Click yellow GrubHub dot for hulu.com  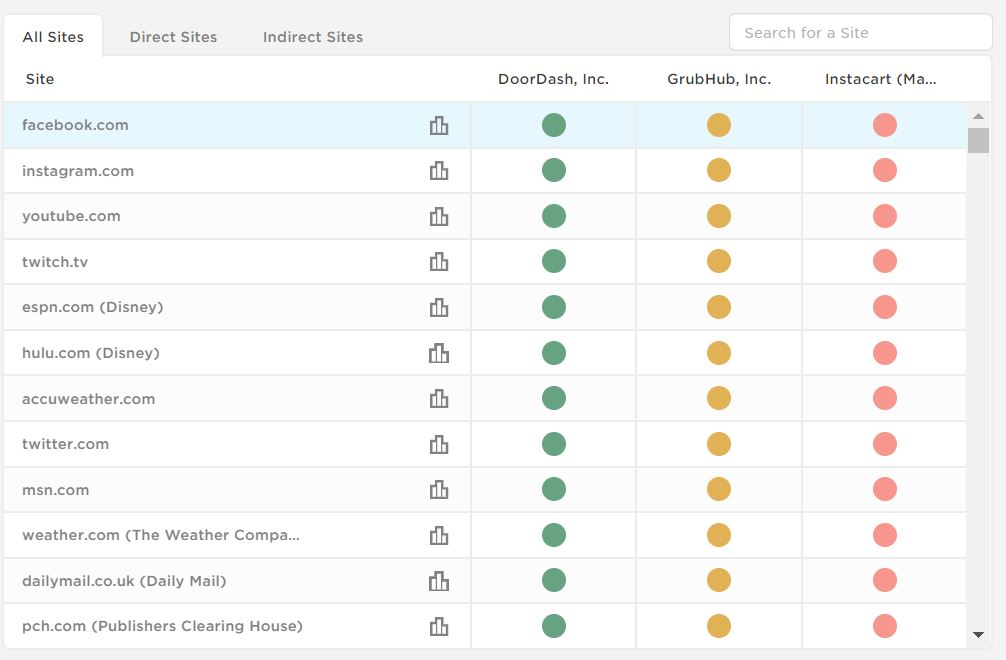tap(719, 353)
